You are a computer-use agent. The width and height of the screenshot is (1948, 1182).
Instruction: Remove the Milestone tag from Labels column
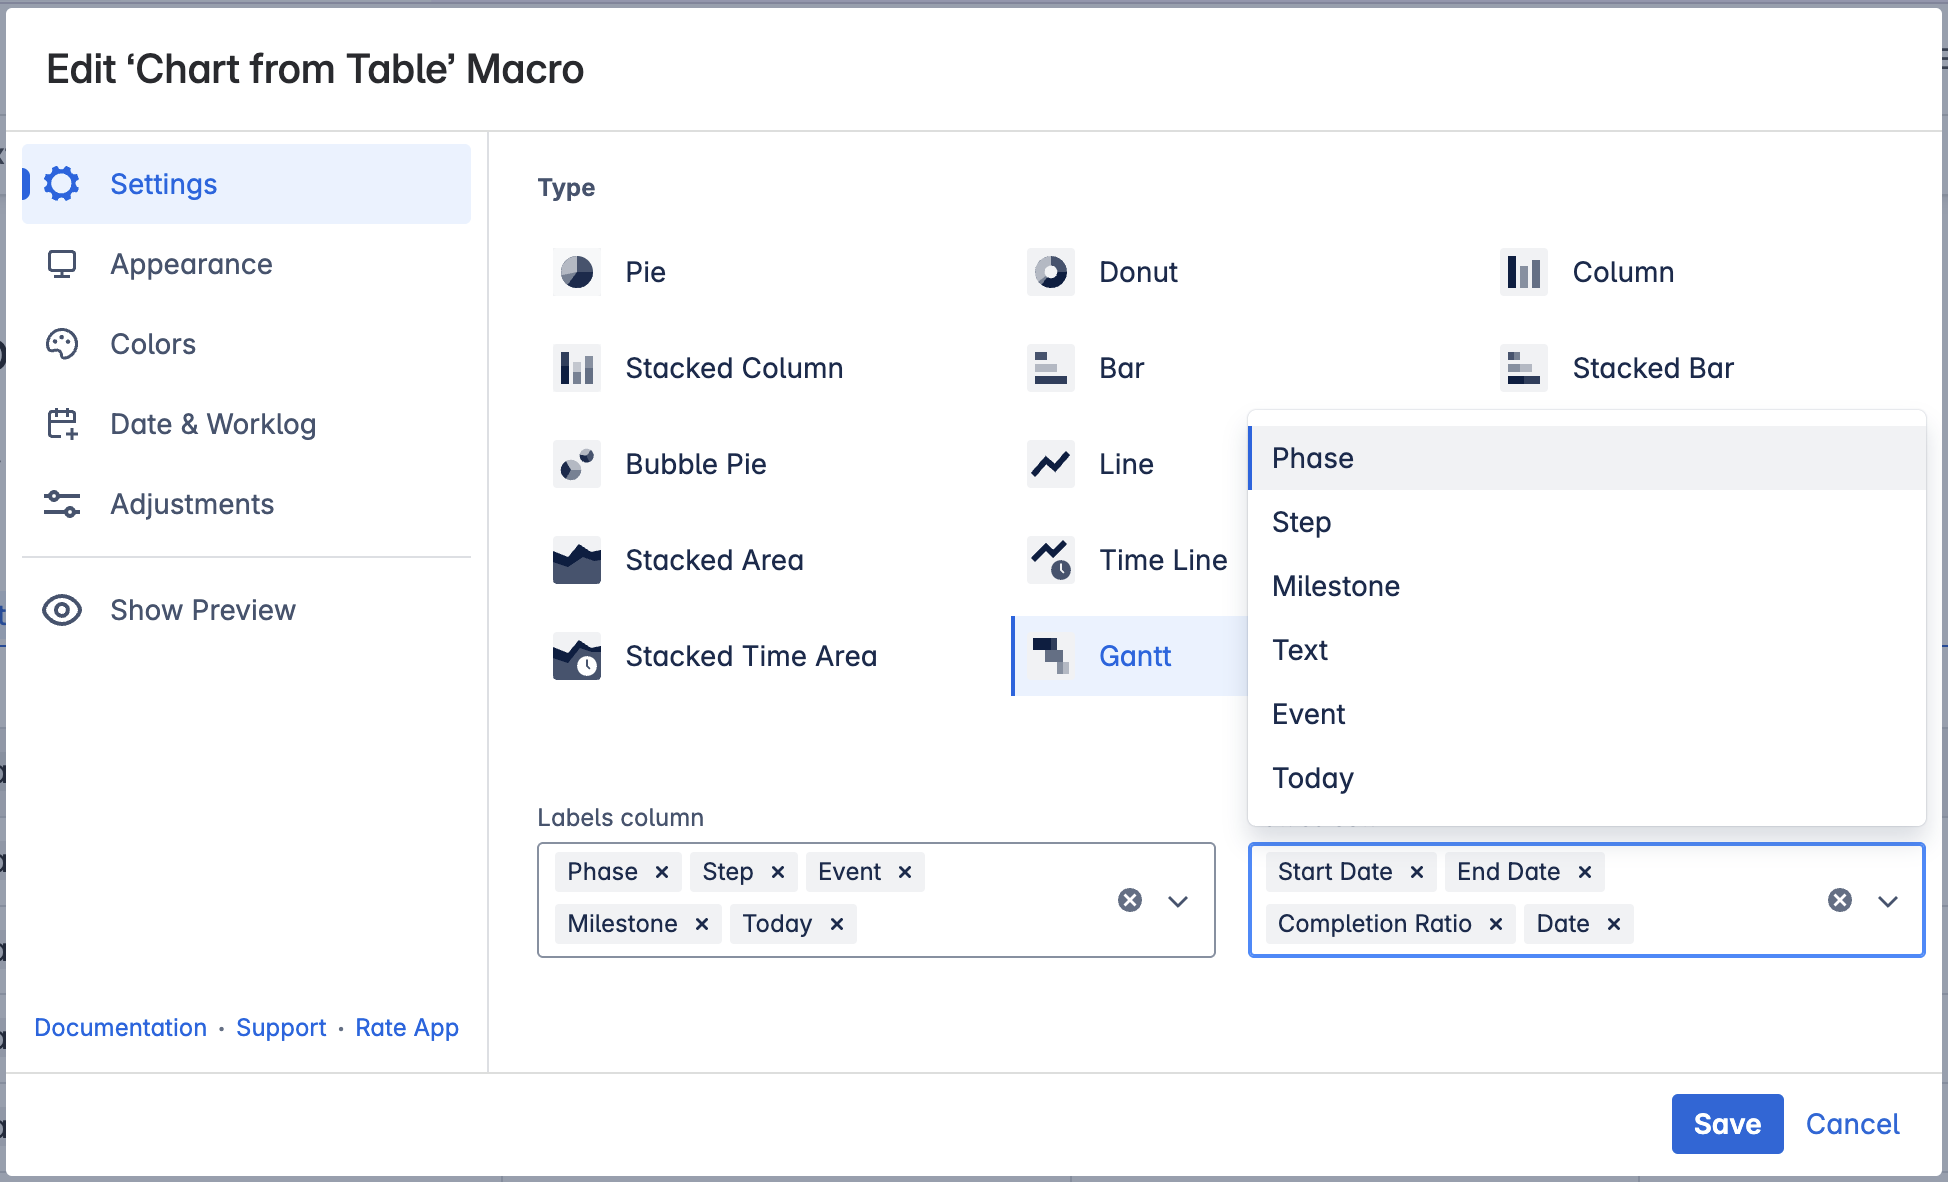pos(702,924)
